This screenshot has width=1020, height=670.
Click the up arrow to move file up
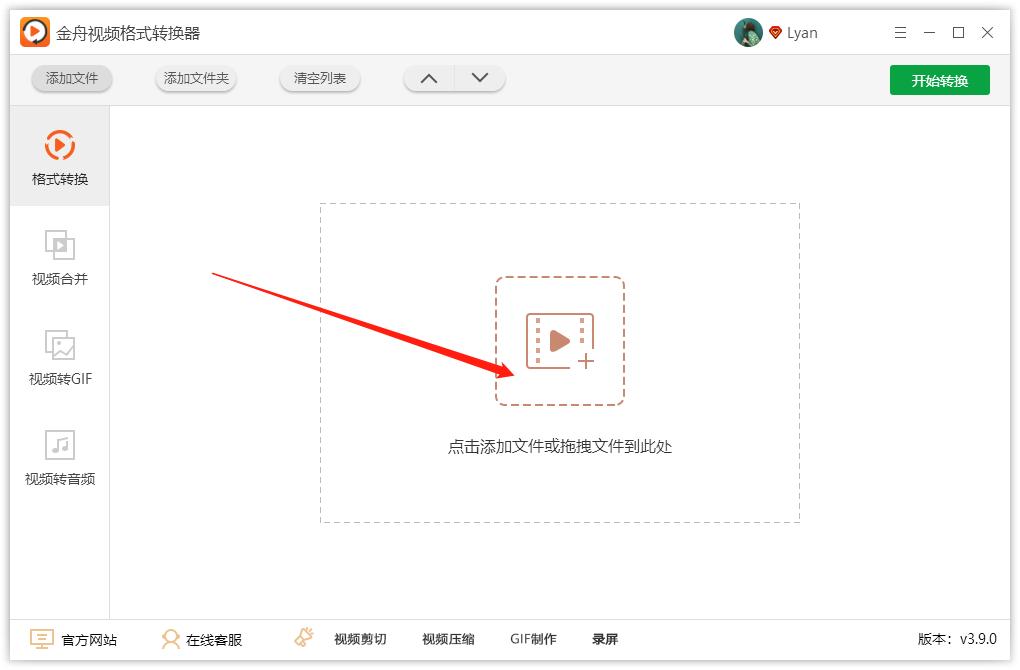pos(429,77)
